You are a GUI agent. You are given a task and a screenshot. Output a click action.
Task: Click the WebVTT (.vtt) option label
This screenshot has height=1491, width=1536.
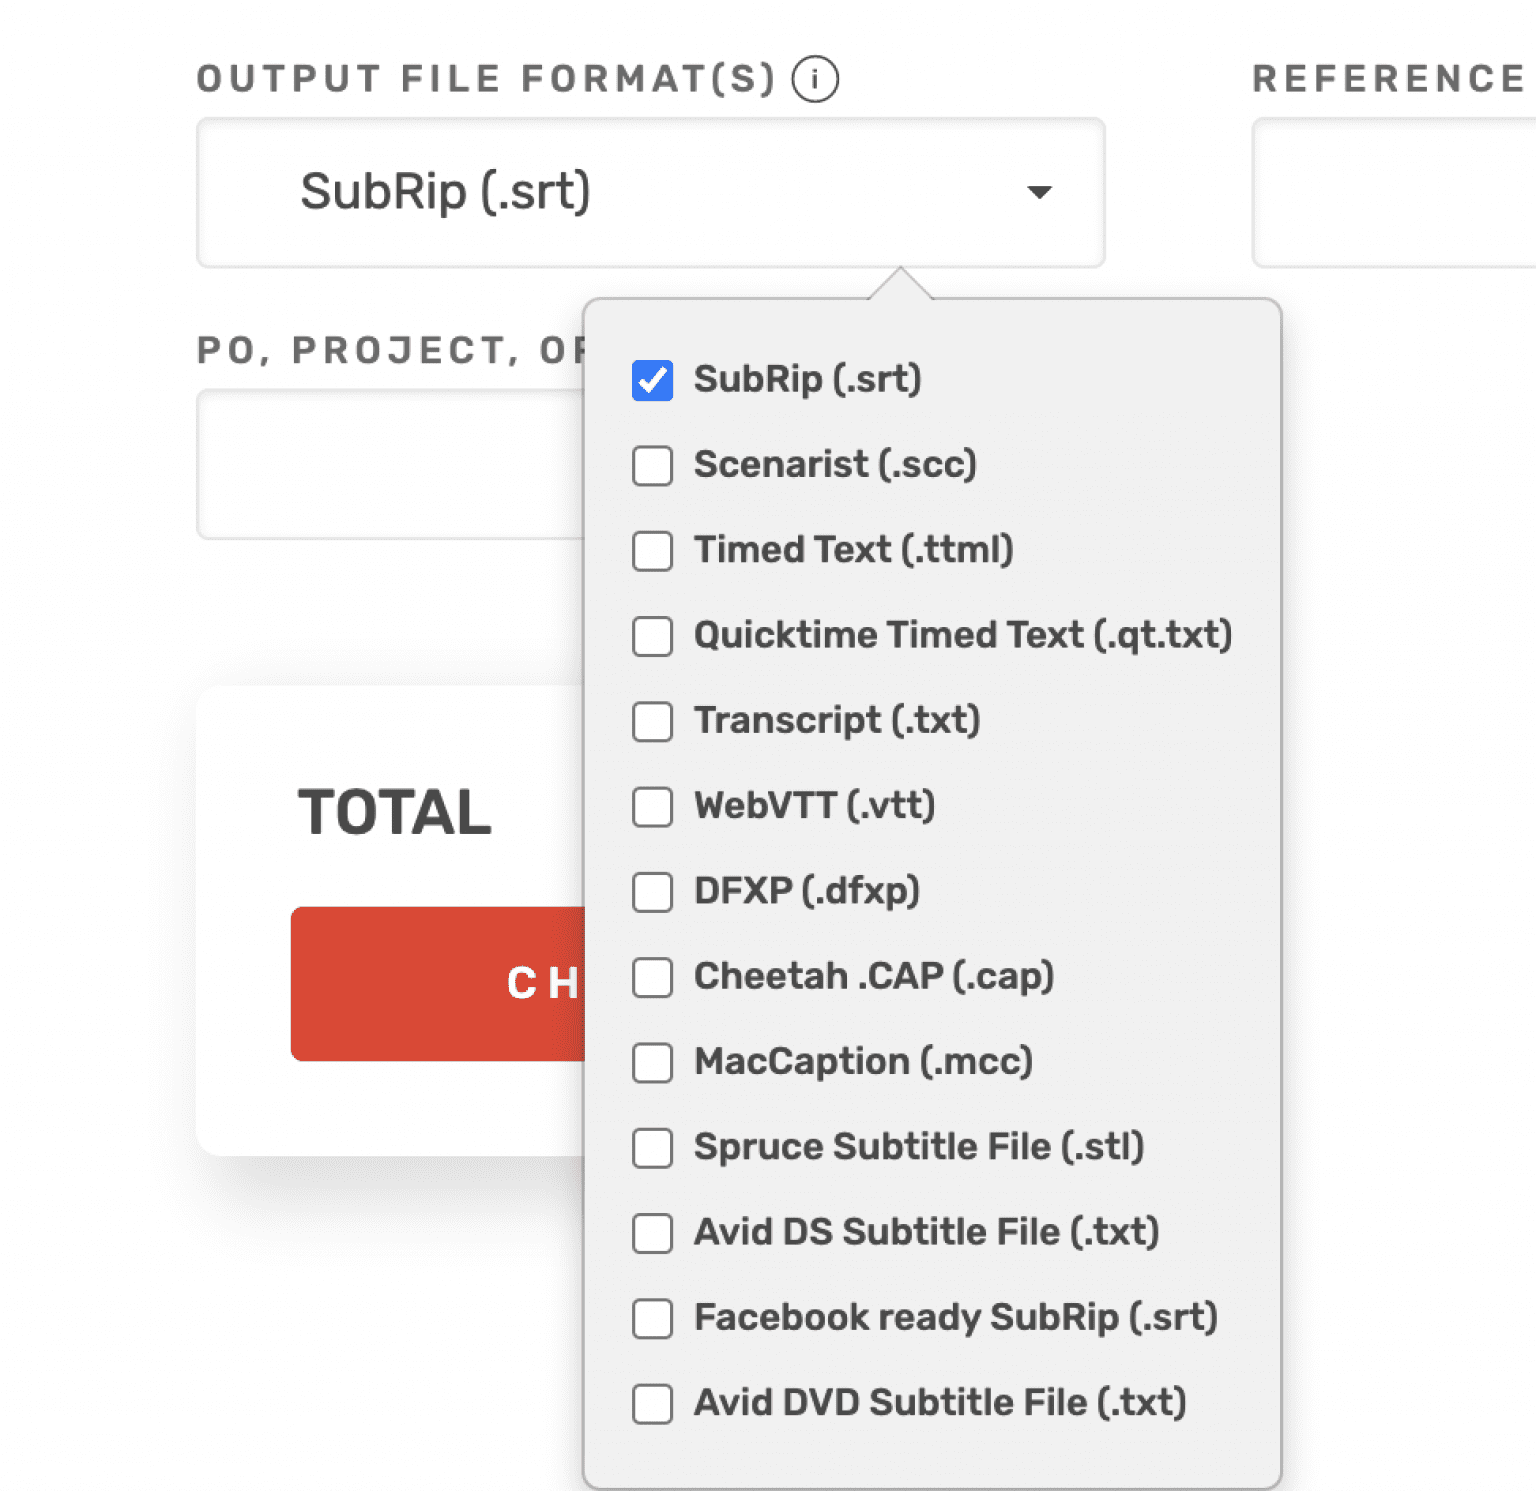click(x=814, y=806)
